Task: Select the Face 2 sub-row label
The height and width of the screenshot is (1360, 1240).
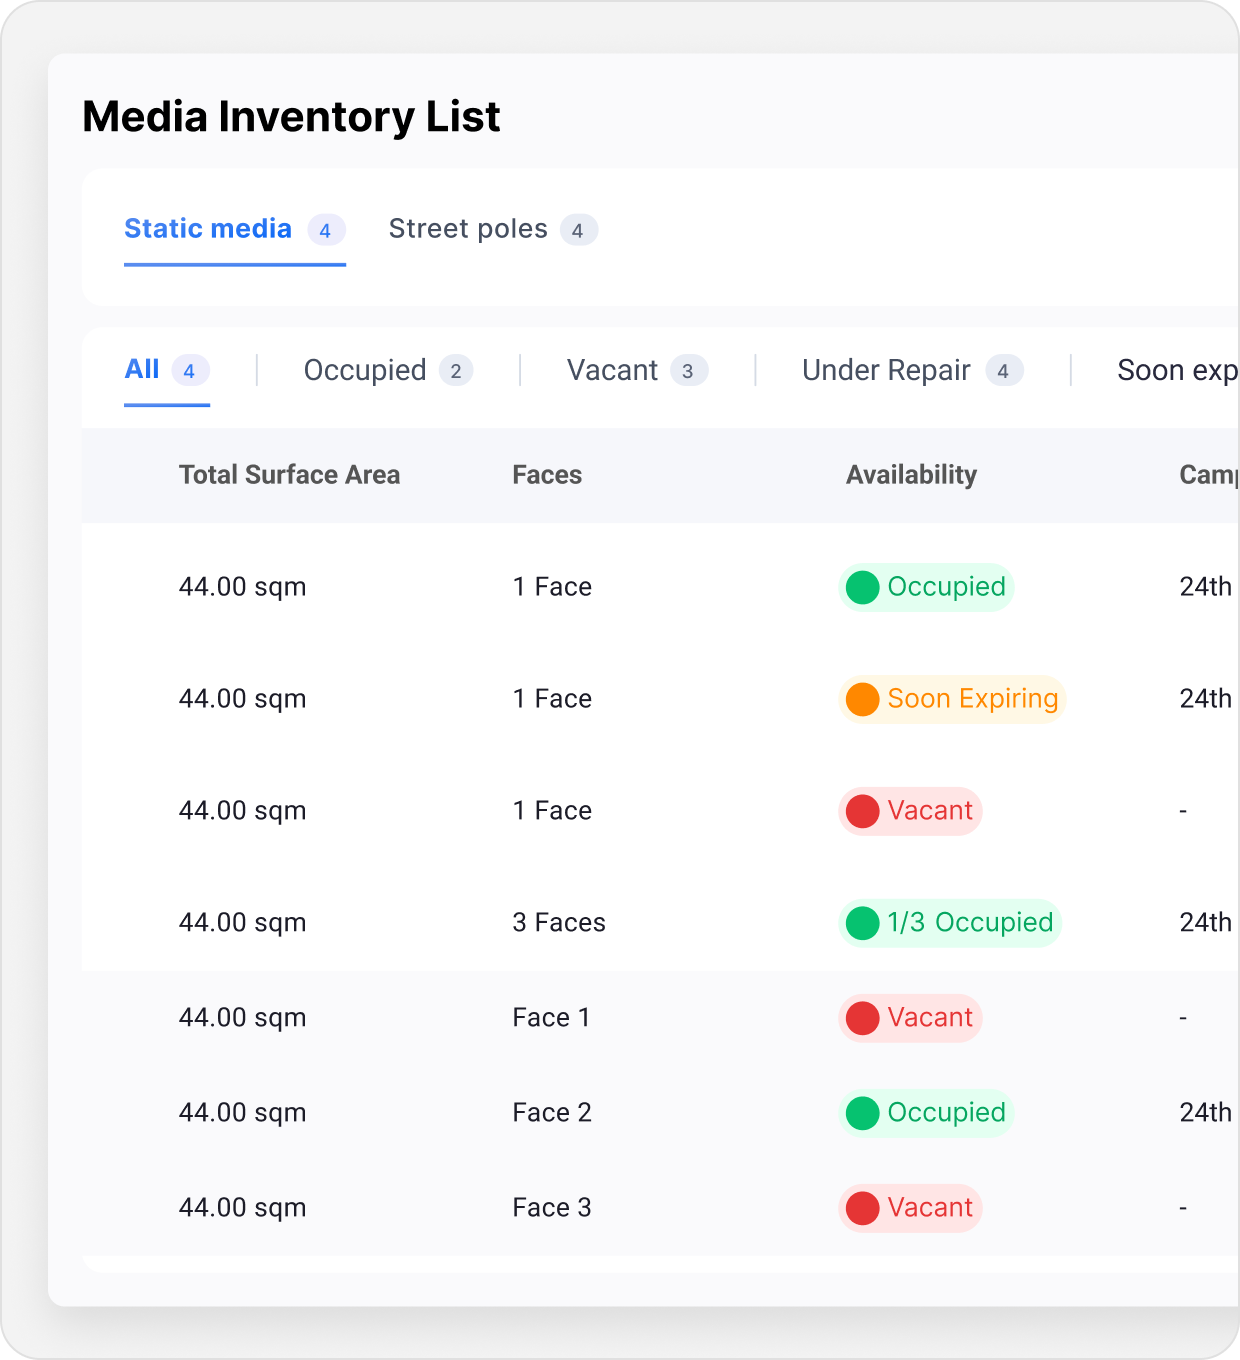Action: [x=552, y=1113]
